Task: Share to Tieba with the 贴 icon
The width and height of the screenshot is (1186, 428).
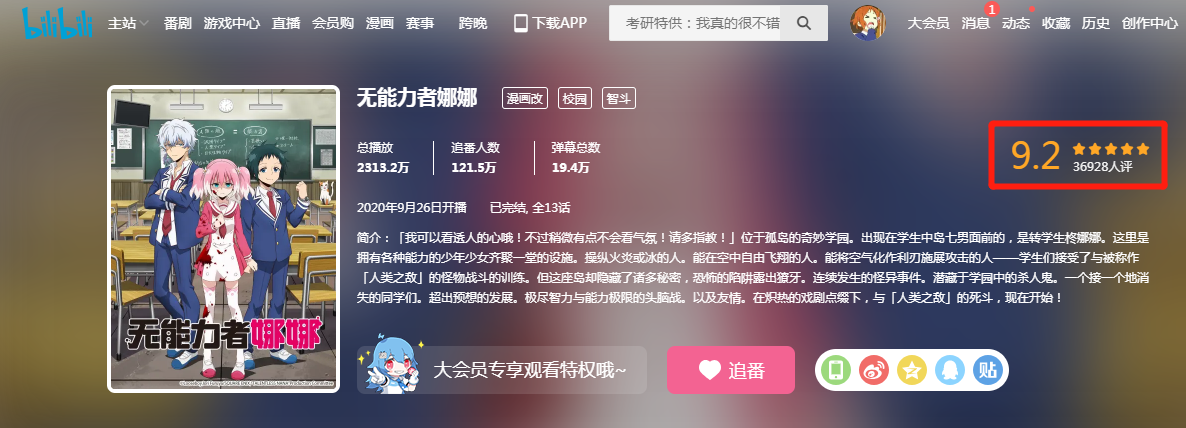Action: coord(987,370)
